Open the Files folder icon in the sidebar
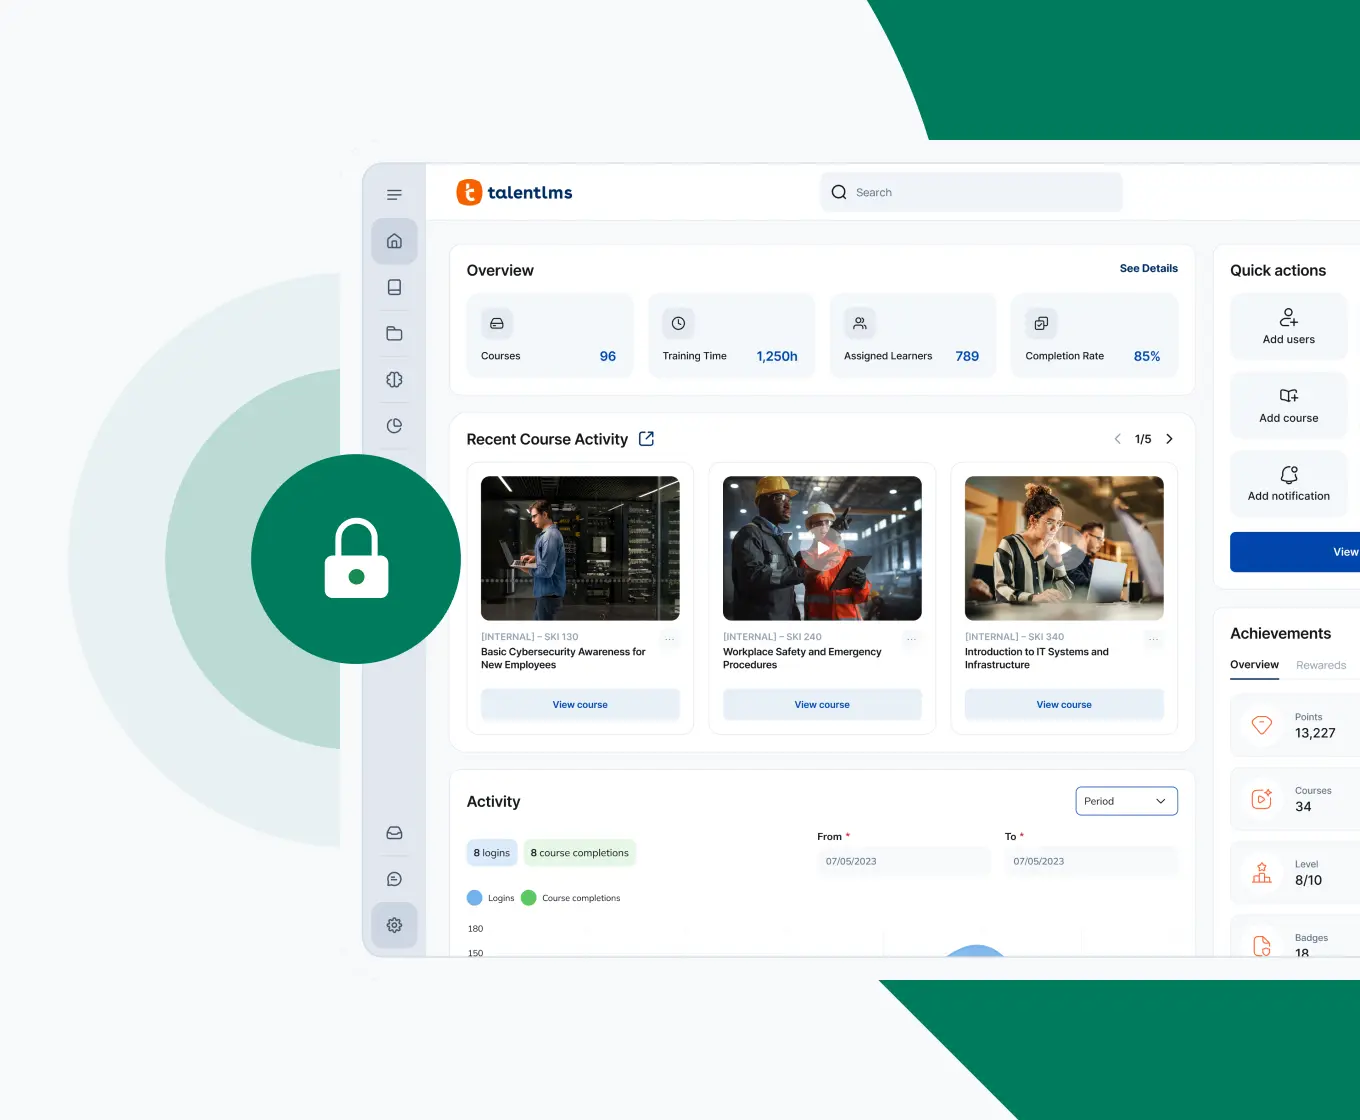This screenshot has height=1120, width=1360. pos(394,333)
